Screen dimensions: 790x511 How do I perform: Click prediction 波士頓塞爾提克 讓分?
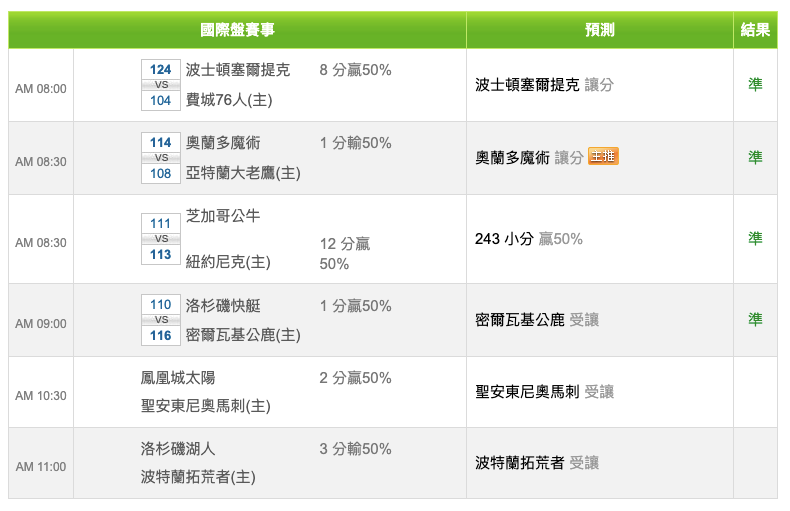click(x=544, y=85)
